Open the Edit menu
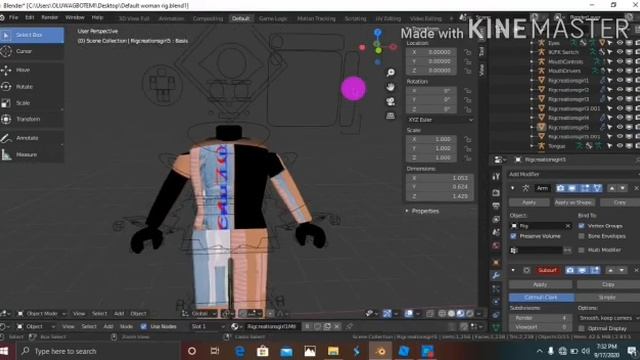Screen dimensions: 640x360 29,18
